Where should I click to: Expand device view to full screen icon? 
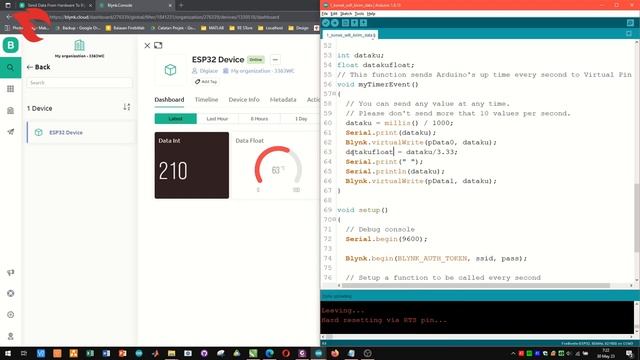point(158,45)
